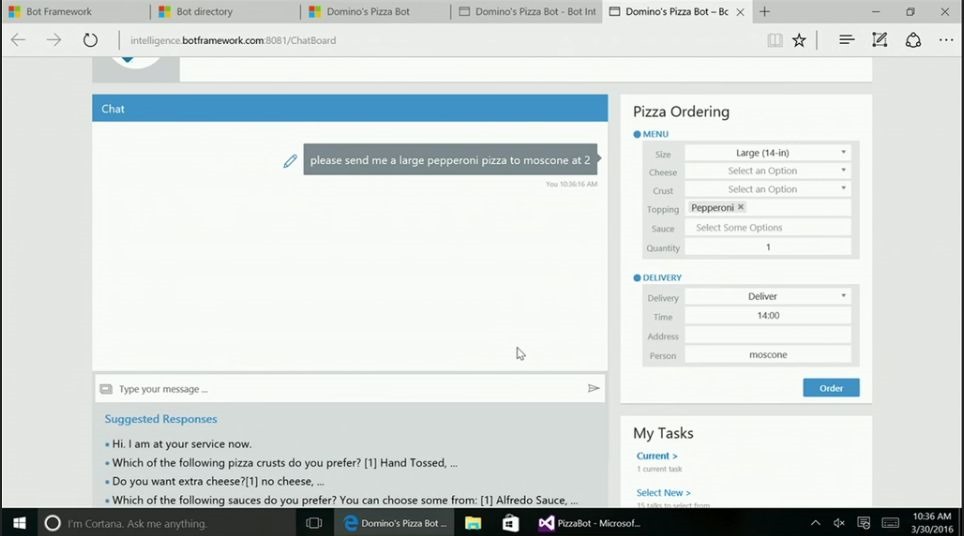Refresh the page
Screen dimensions: 964x536
pos(90,41)
